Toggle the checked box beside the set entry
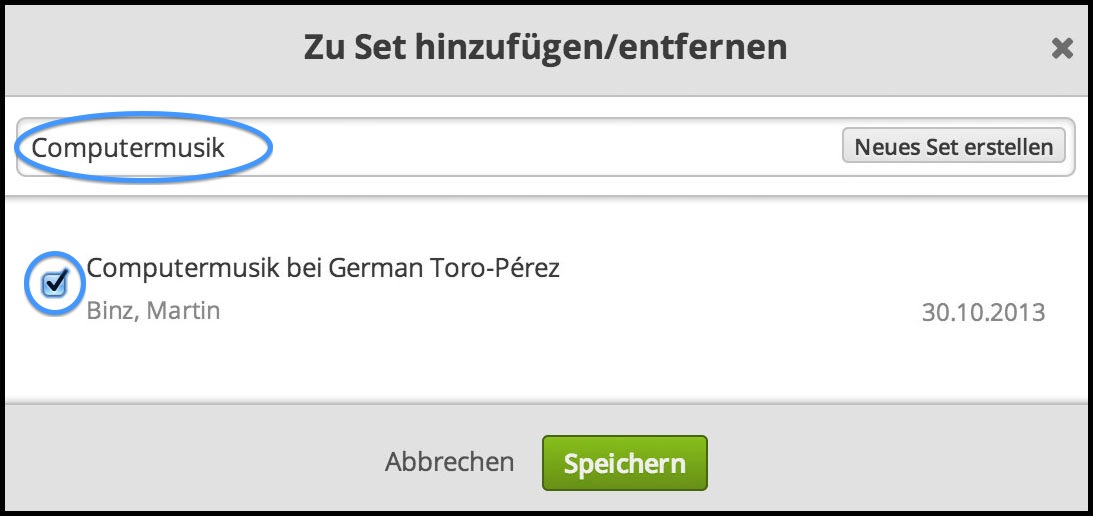Screen dimensions: 1093x516 (x=55, y=285)
